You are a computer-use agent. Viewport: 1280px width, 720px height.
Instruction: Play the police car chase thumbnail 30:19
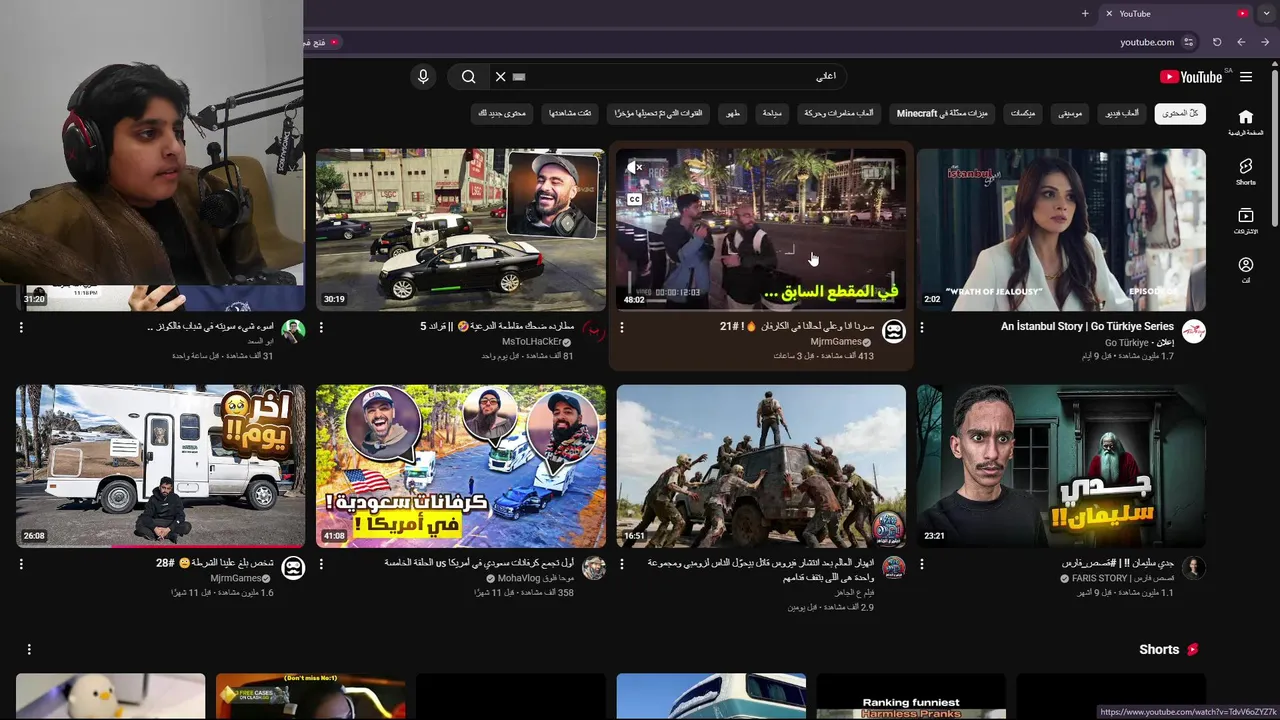click(x=461, y=230)
